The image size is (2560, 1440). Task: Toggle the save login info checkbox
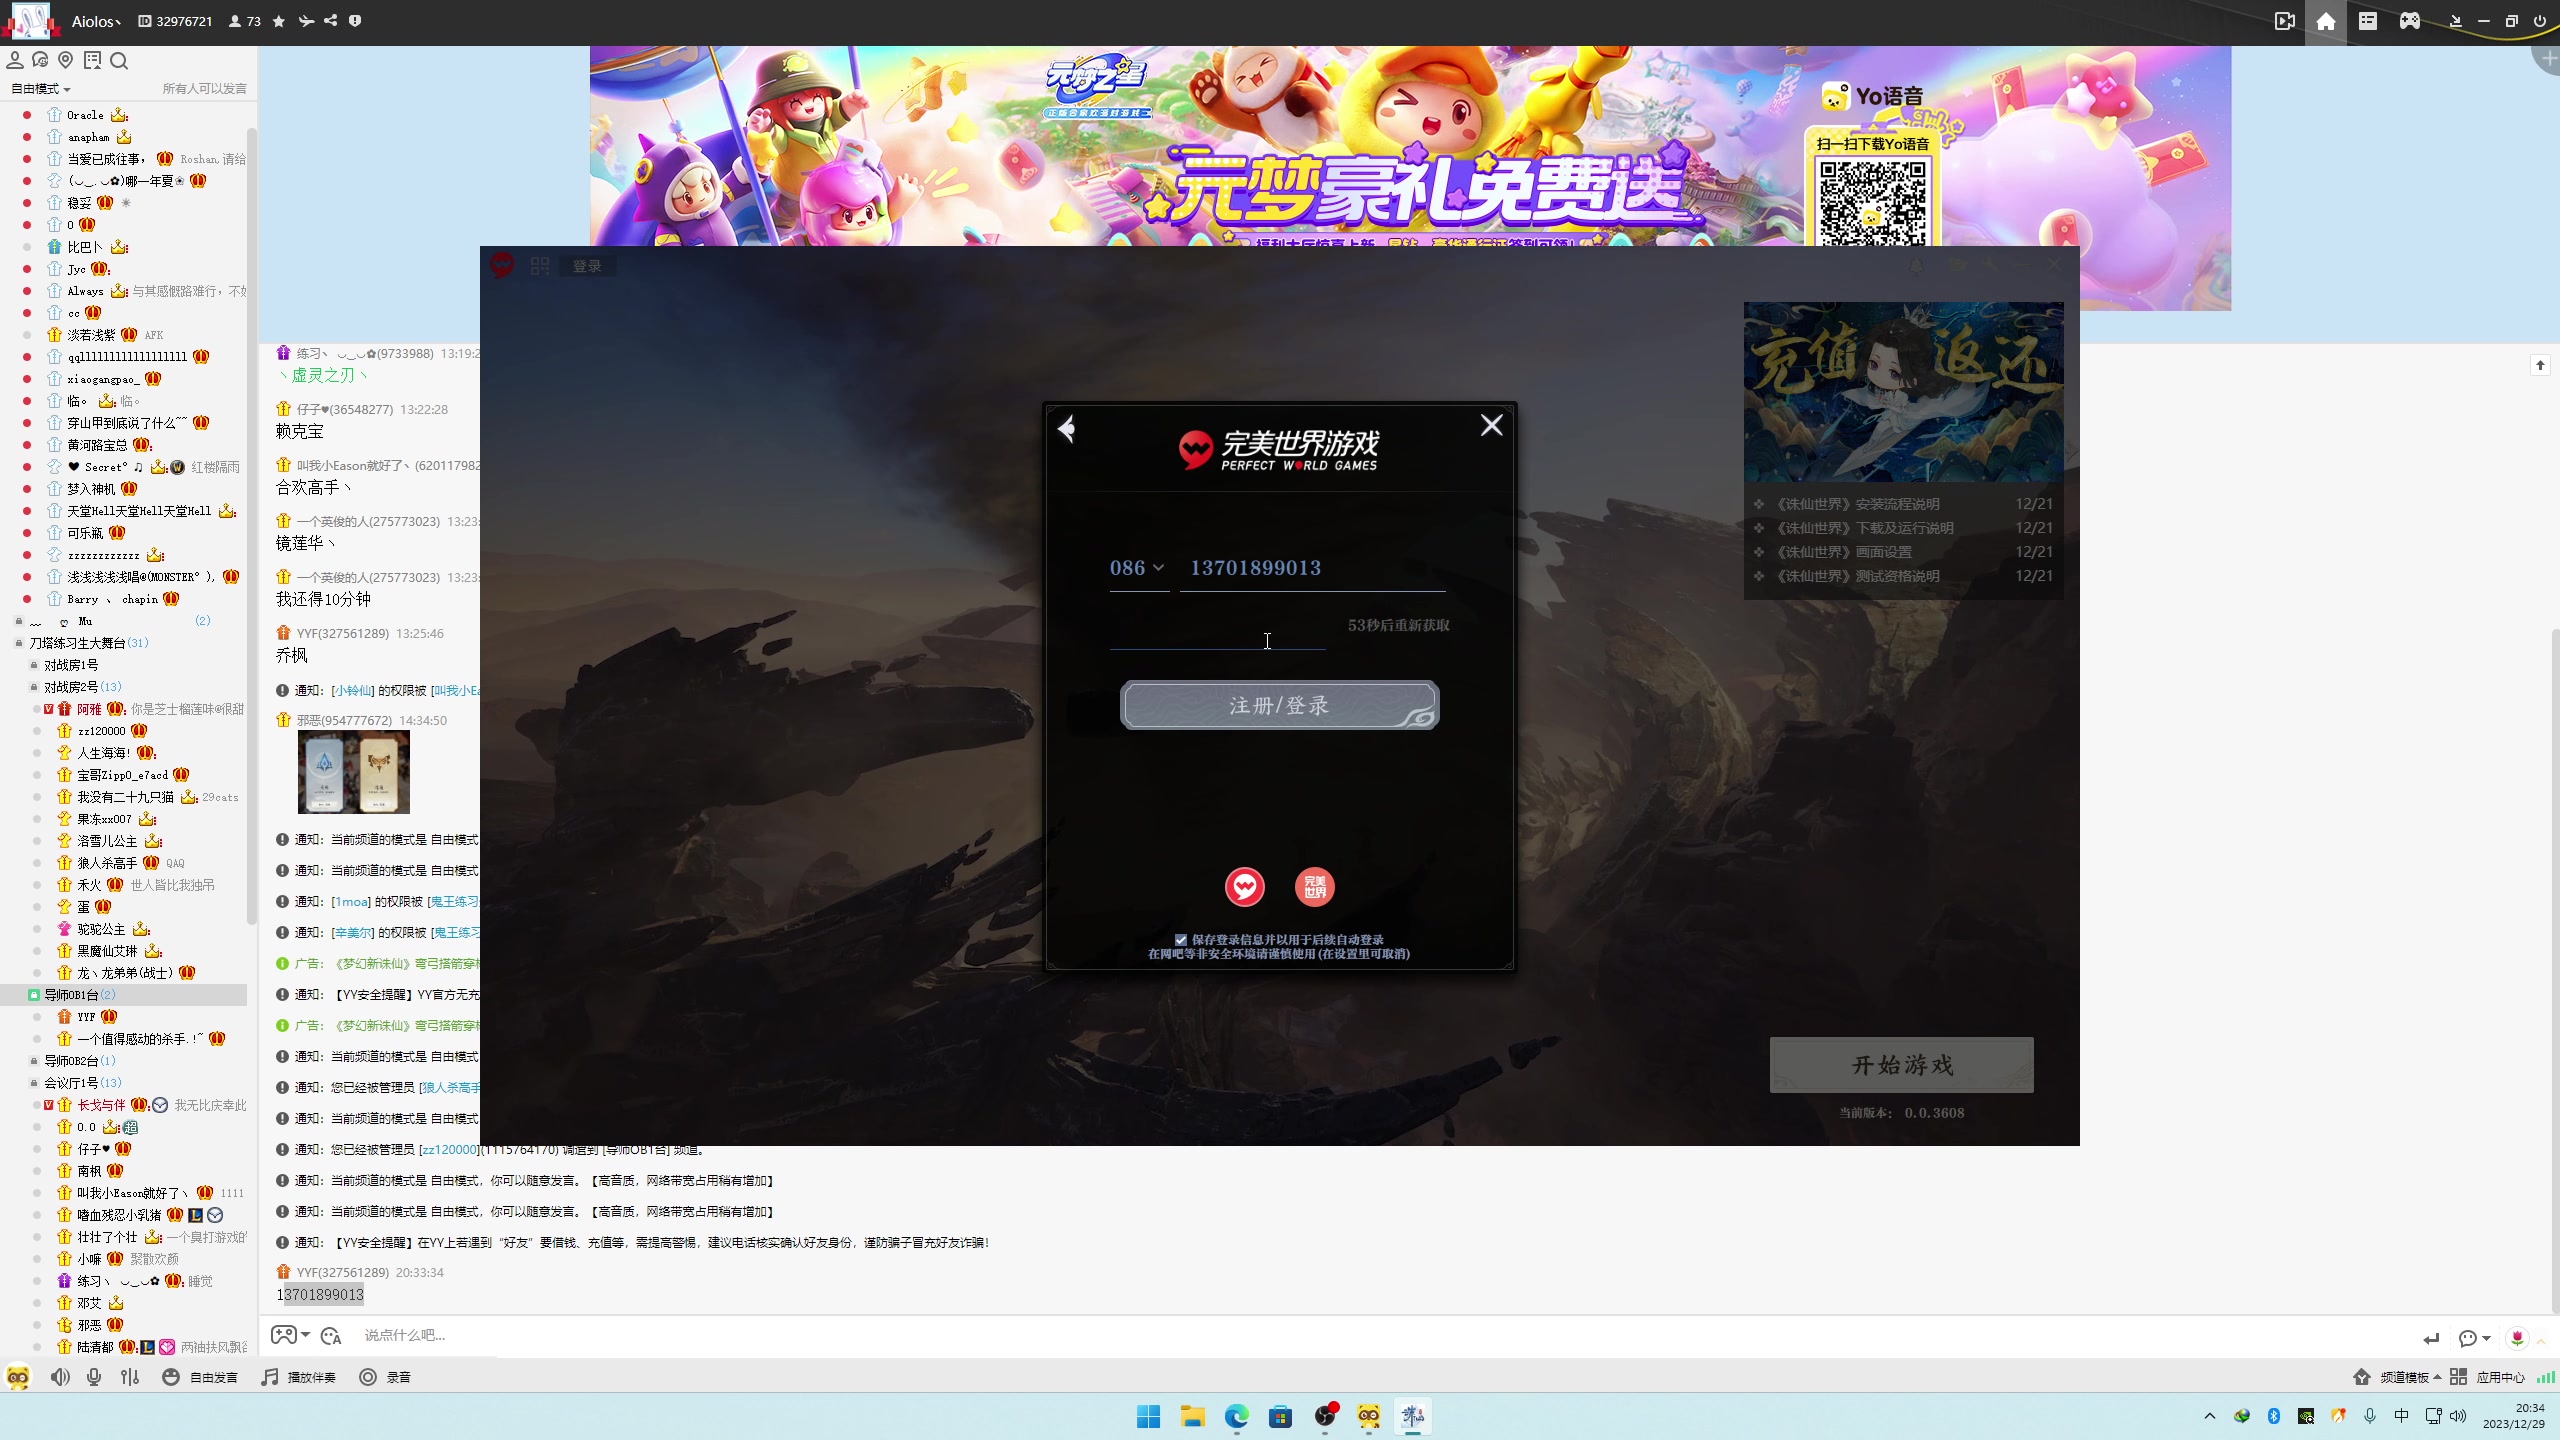click(x=1181, y=940)
